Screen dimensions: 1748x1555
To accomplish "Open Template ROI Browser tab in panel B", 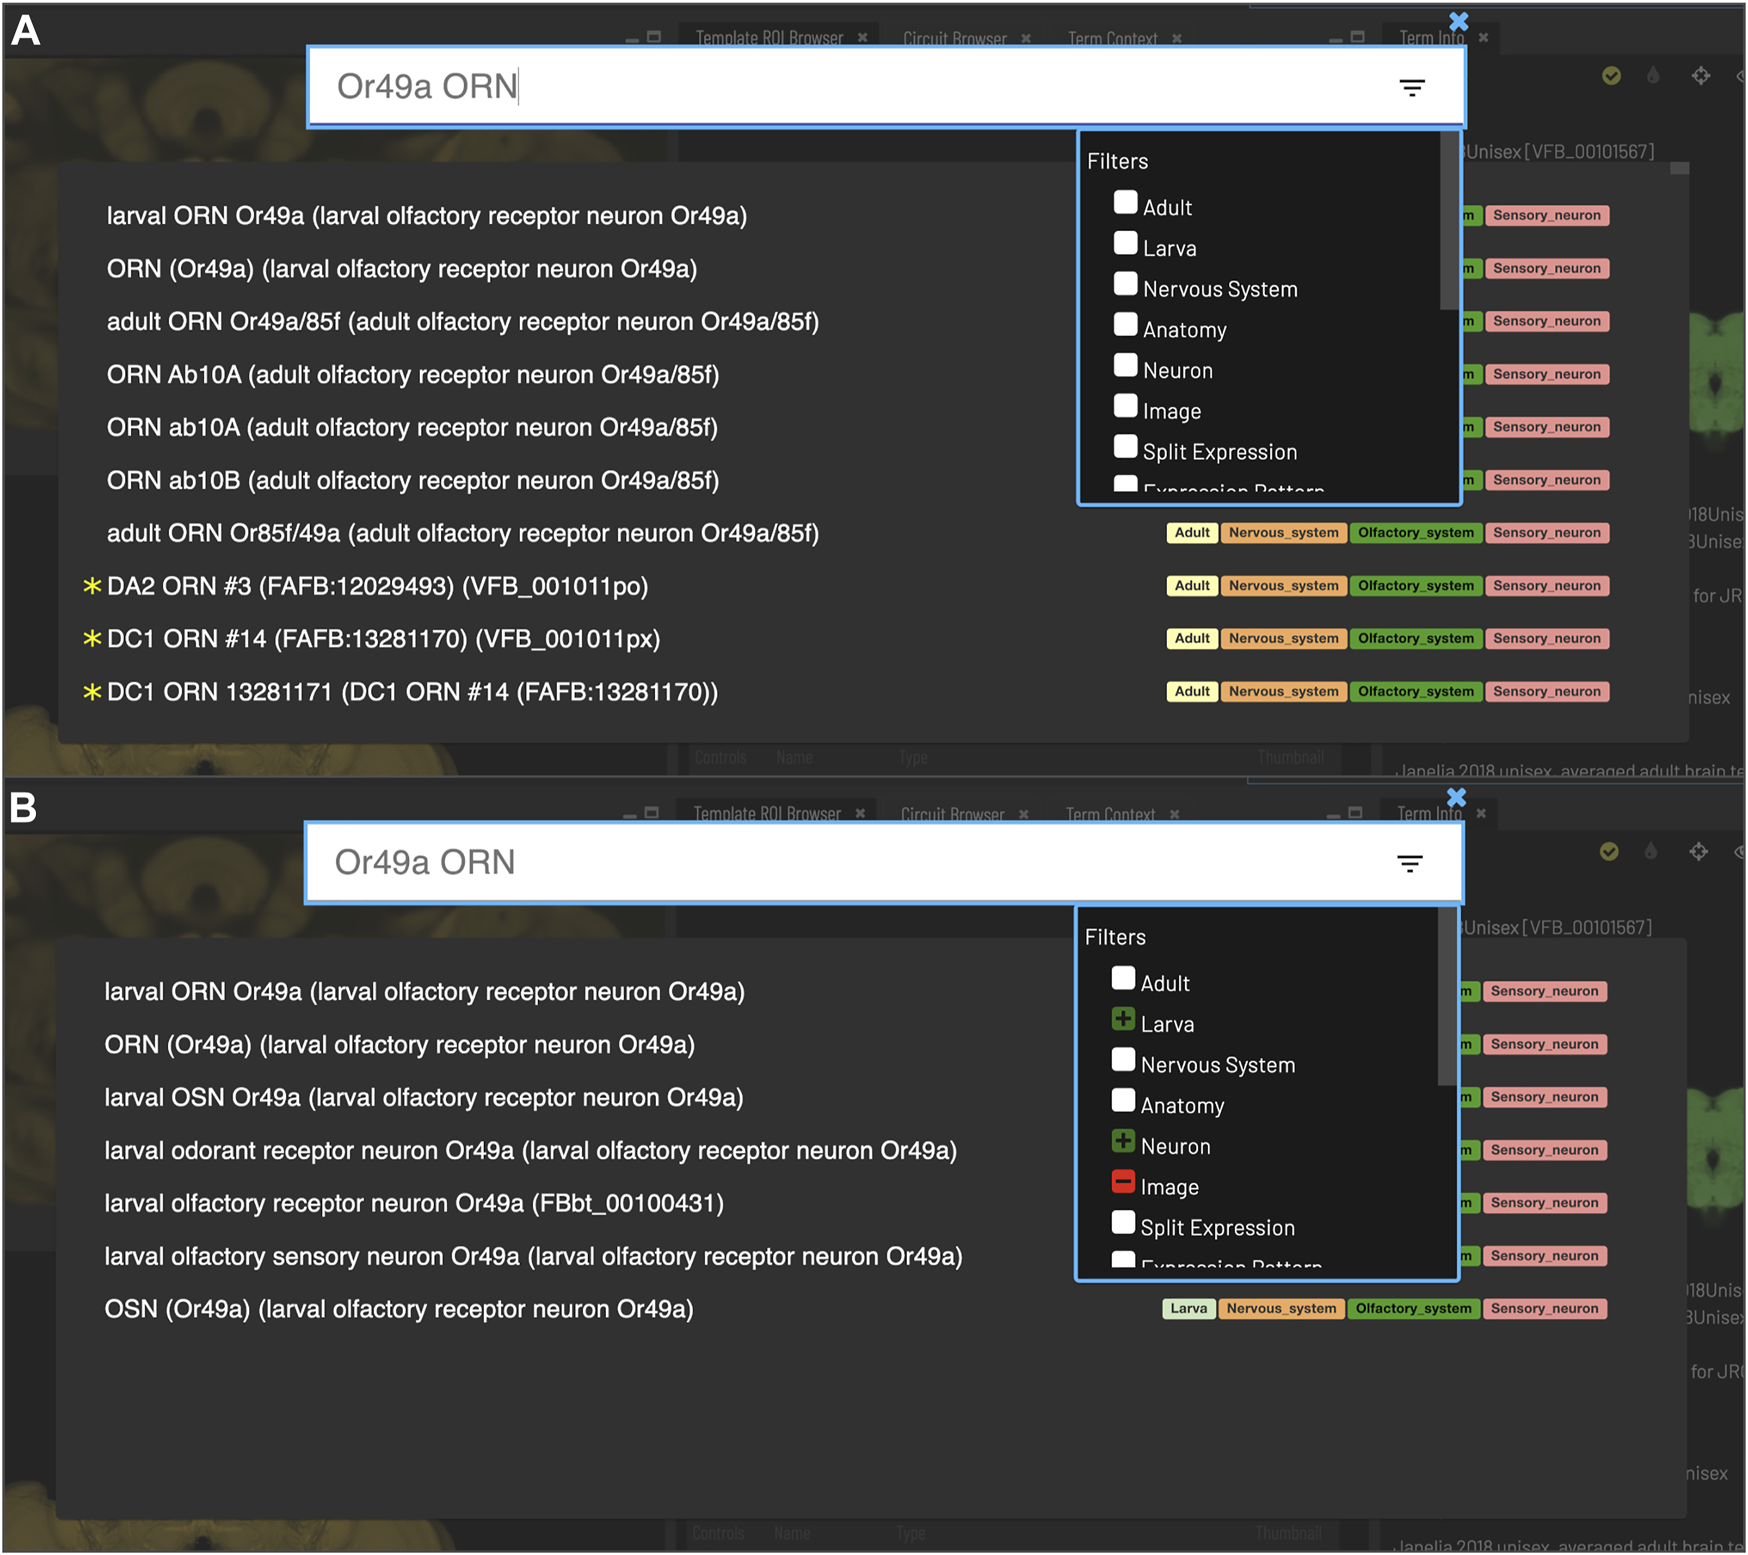I will click(x=767, y=814).
